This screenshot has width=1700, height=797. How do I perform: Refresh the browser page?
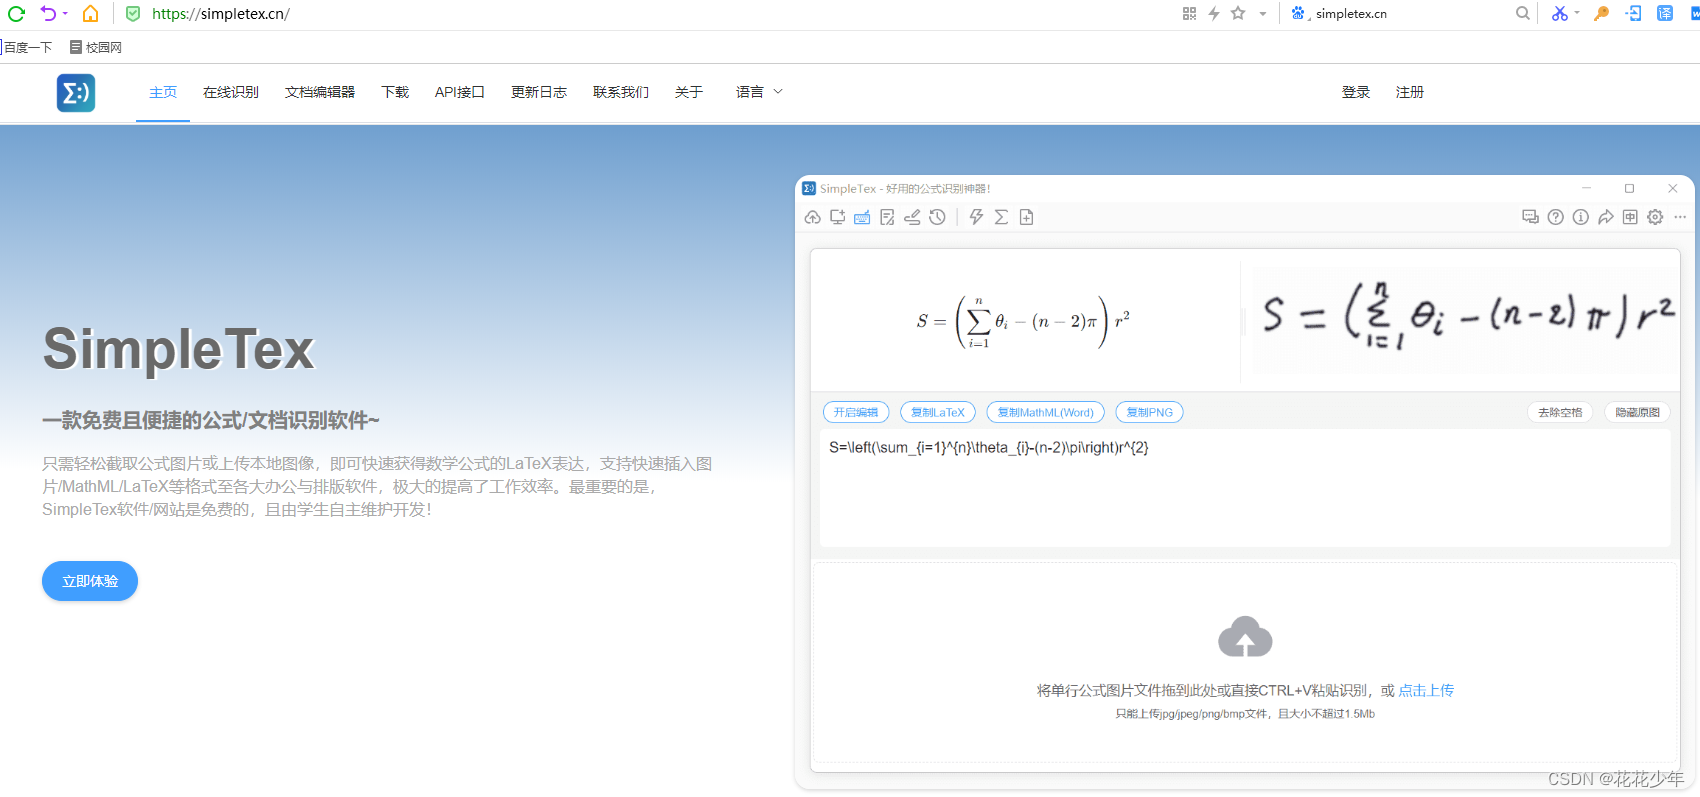pyautogui.click(x=16, y=14)
